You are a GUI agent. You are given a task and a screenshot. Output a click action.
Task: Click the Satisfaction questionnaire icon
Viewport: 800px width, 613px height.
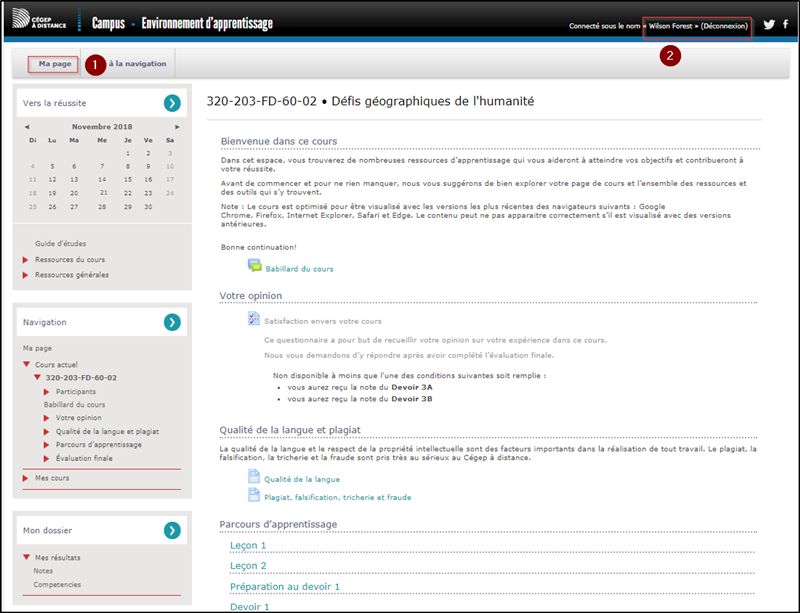point(254,319)
